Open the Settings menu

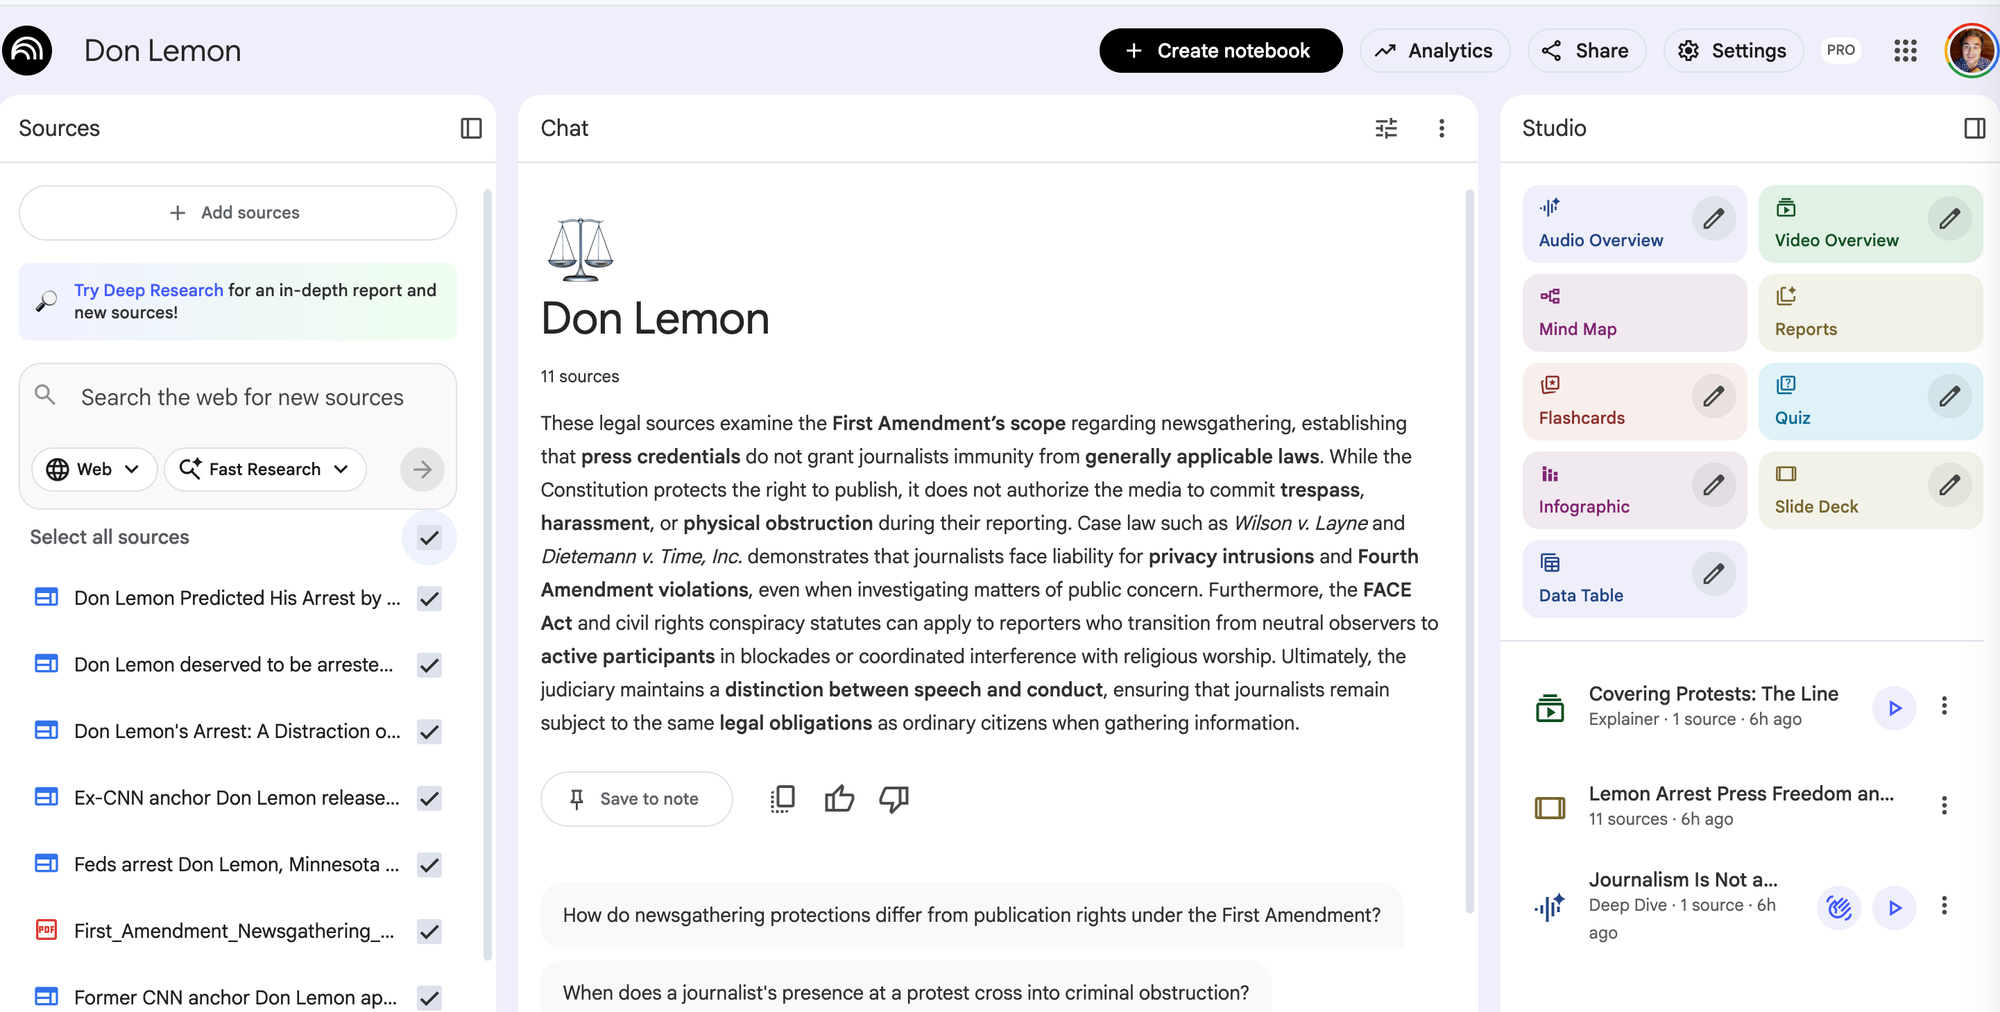click(x=1733, y=51)
